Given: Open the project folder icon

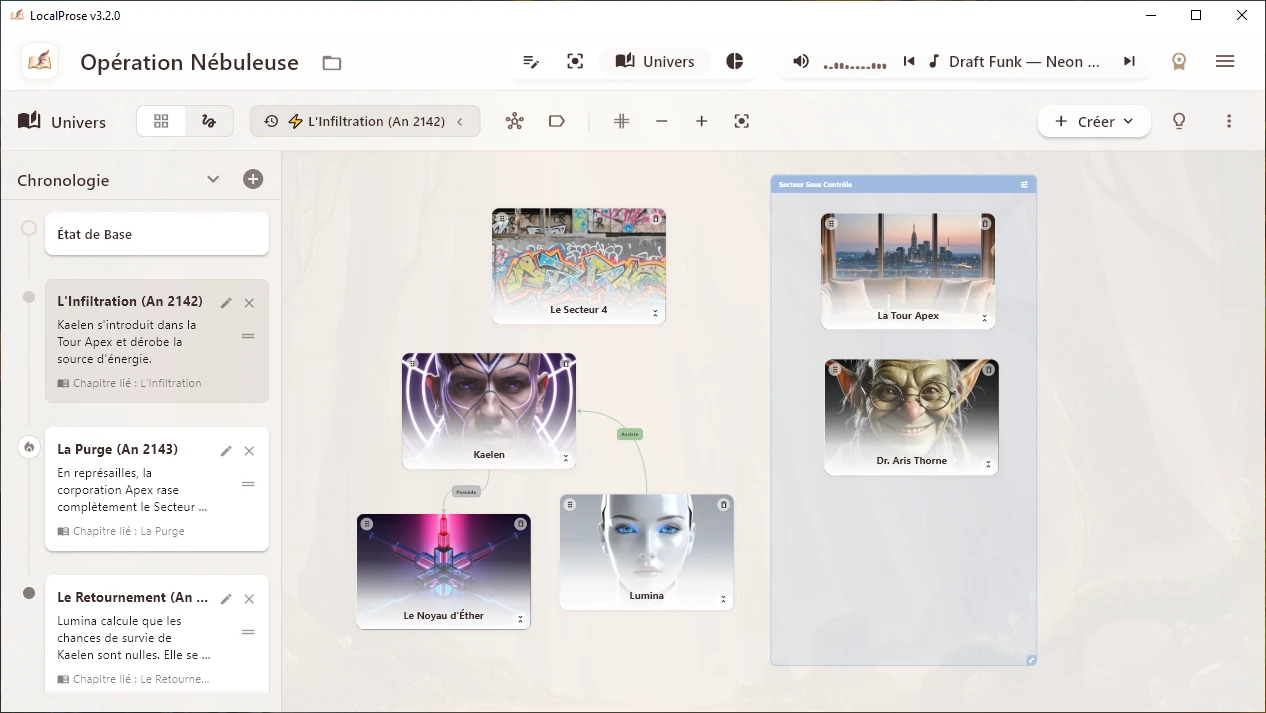Looking at the screenshot, I should [x=332, y=62].
